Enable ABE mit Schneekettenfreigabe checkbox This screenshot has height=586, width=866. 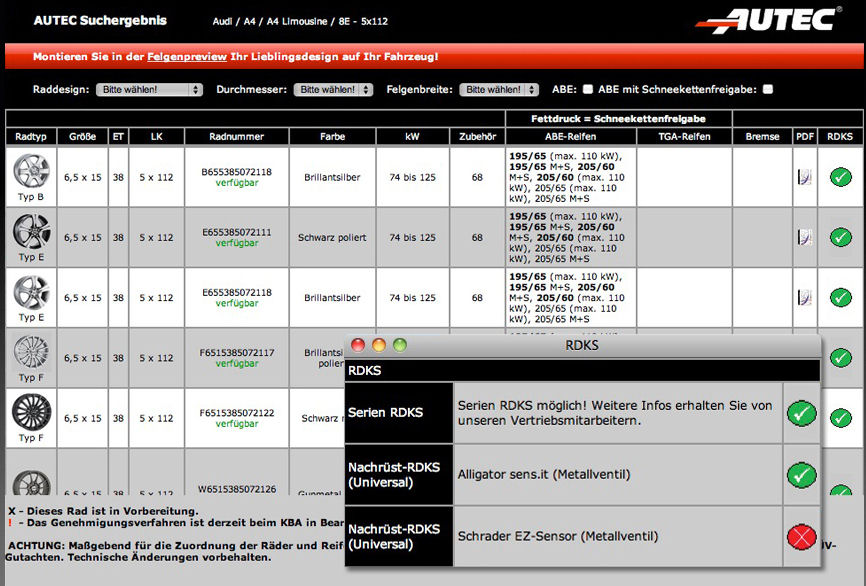coord(768,89)
